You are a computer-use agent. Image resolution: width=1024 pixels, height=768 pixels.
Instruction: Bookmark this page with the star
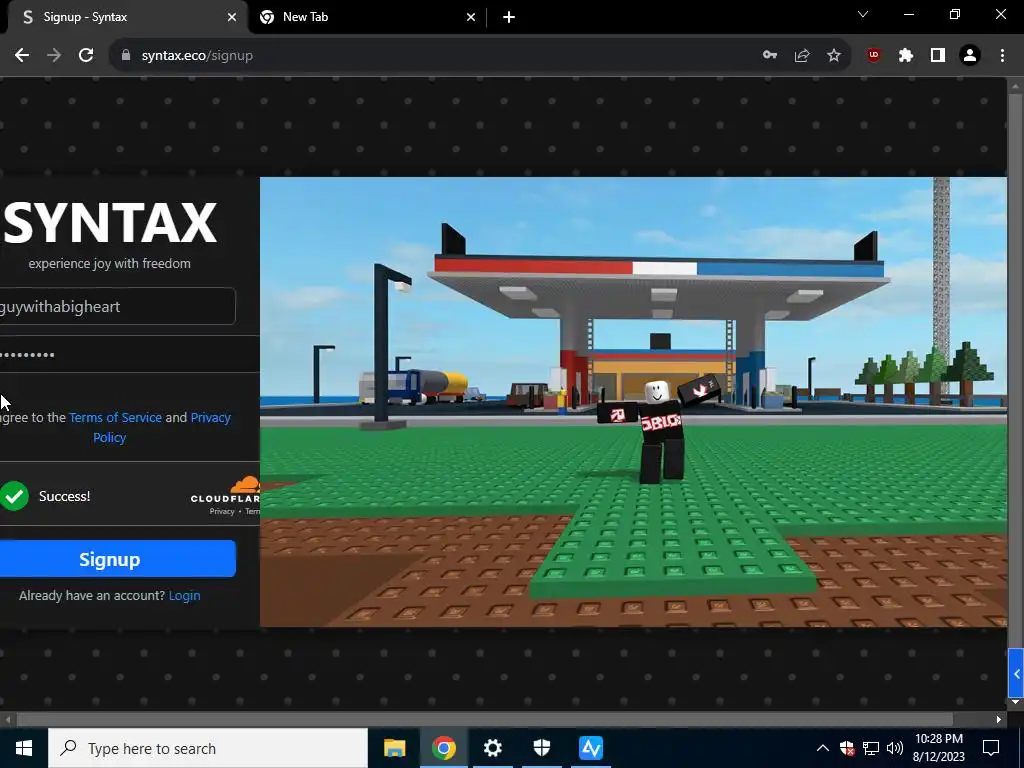point(834,56)
